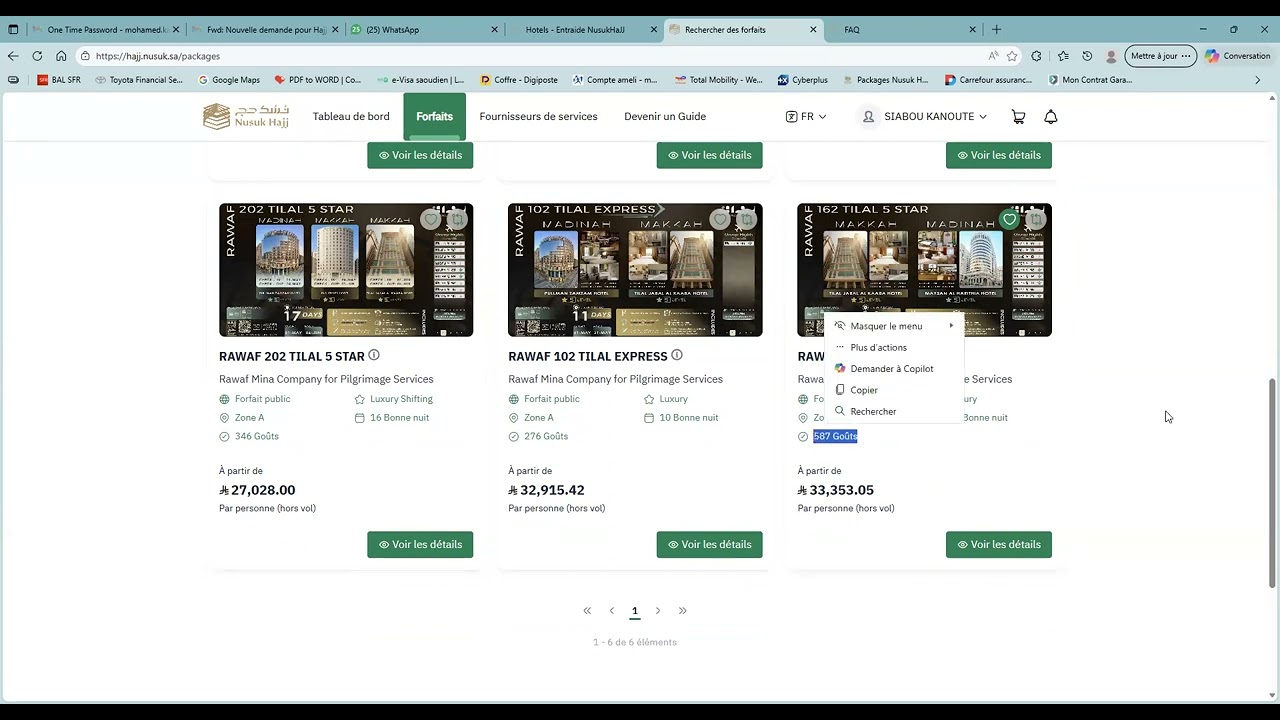Choose Copier in the context menu
Viewport: 1280px width, 720px height.
point(894,390)
